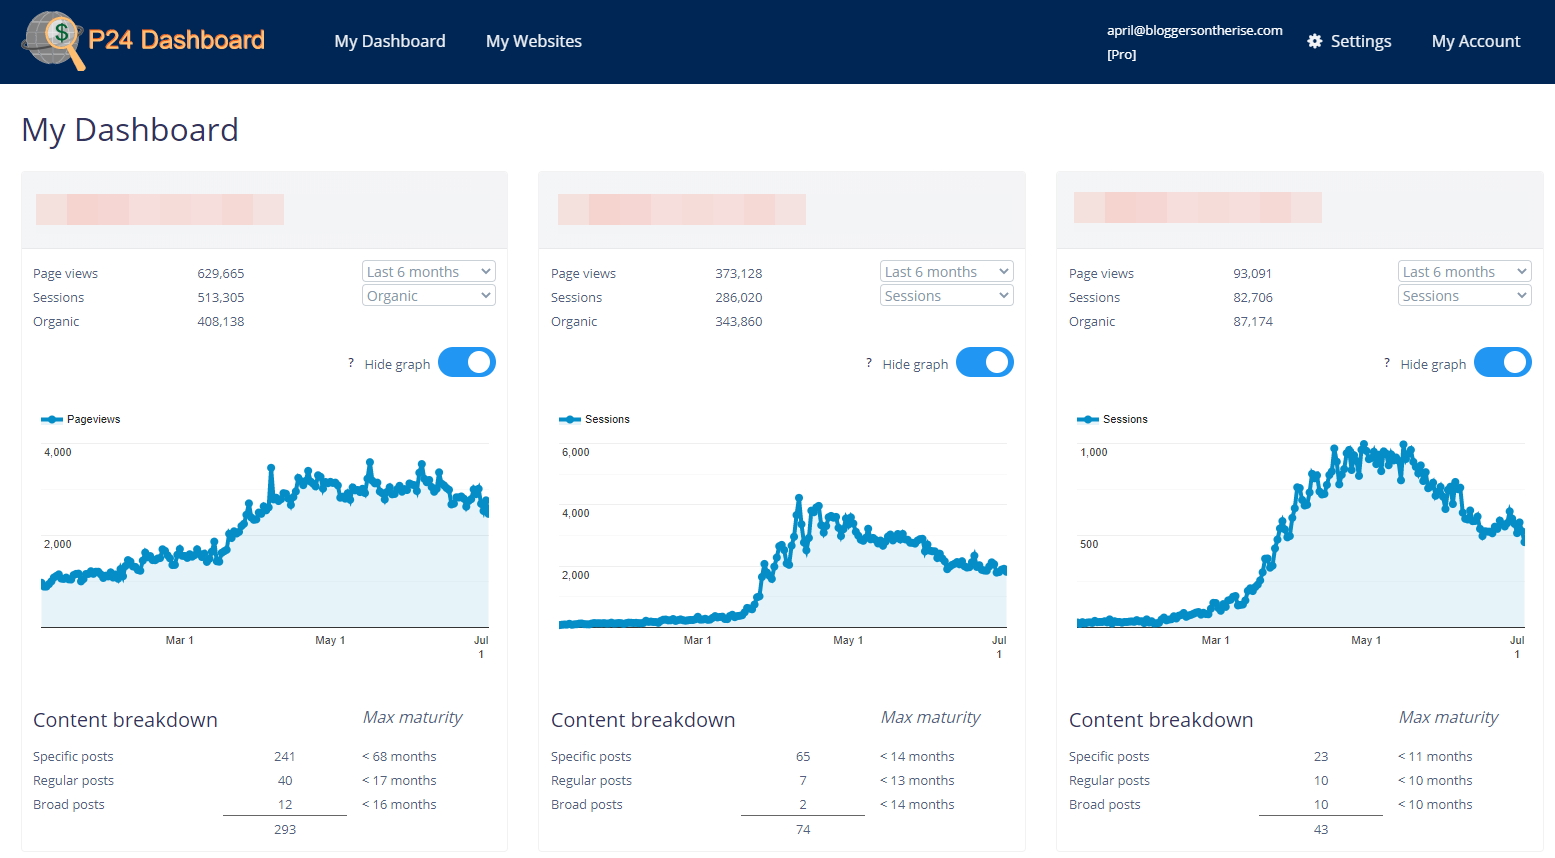Open Last 6 months dropdown in second card
This screenshot has width=1555, height=858.
click(x=947, y=272)
